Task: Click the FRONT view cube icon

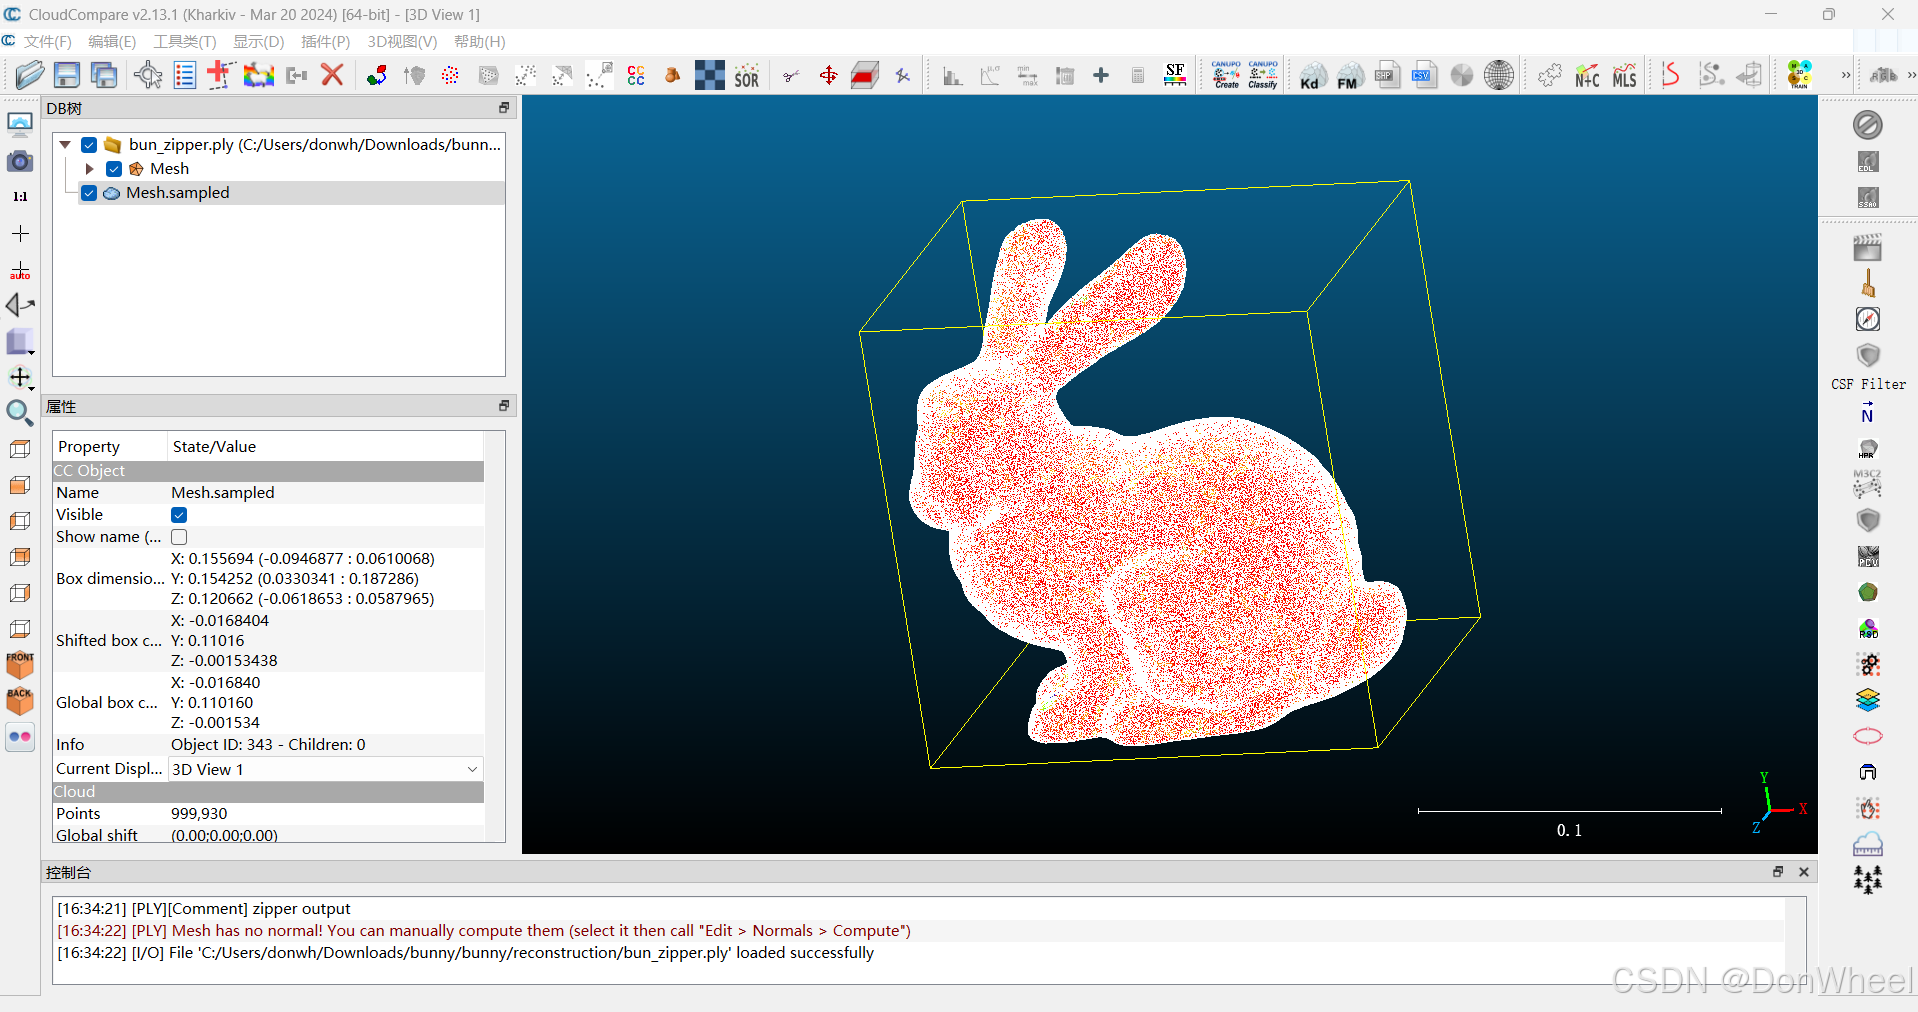Action: 20,664
